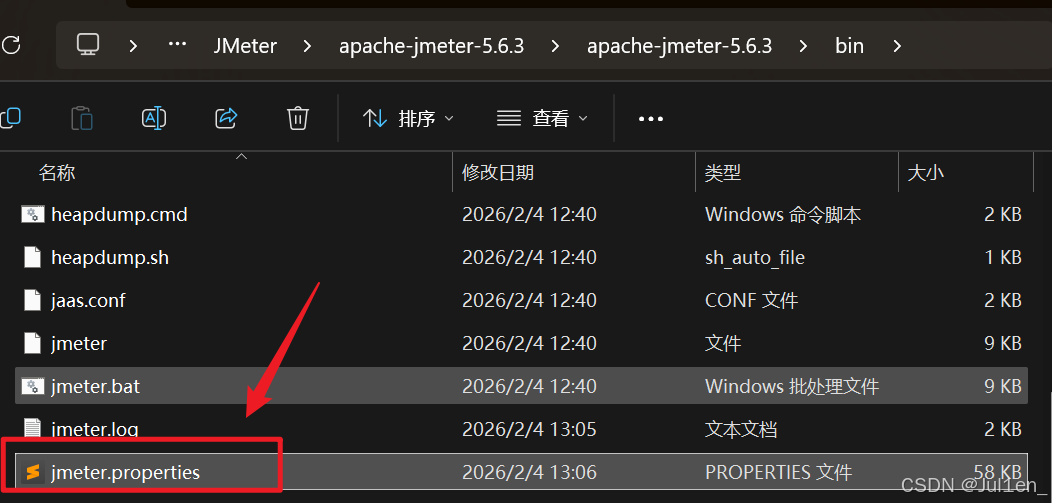
Task: Click the 1 KB size cell
Action: point(1003,258)
